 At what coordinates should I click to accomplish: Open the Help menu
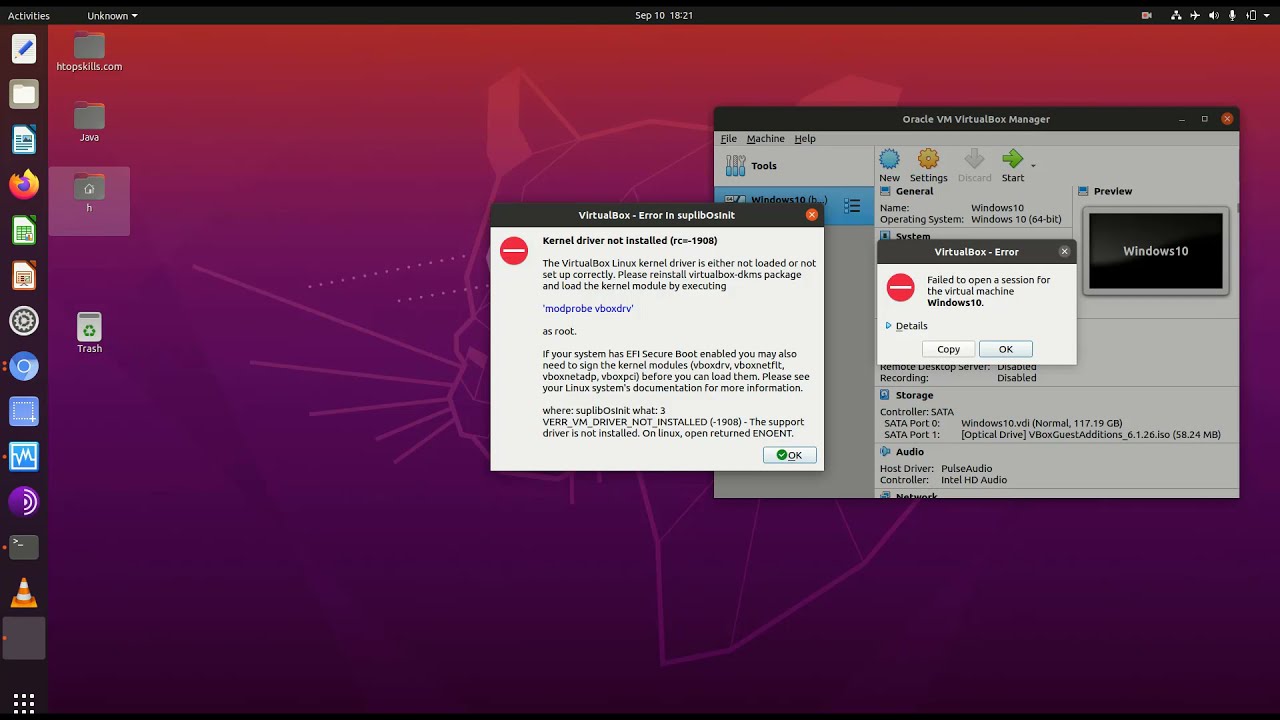tap(805, 139)
